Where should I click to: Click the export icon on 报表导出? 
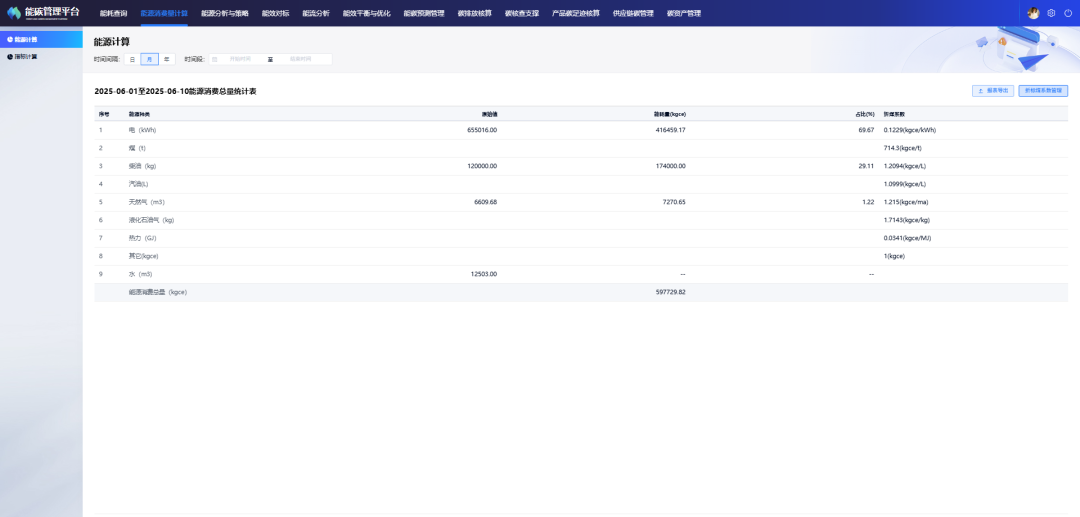(x=980, y=91)
